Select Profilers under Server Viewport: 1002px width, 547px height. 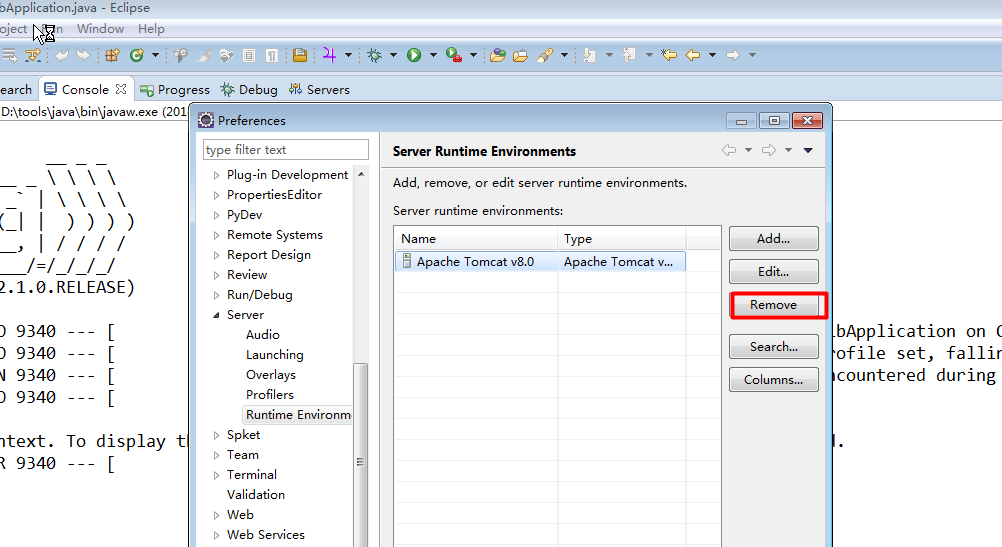click(270, 394)
